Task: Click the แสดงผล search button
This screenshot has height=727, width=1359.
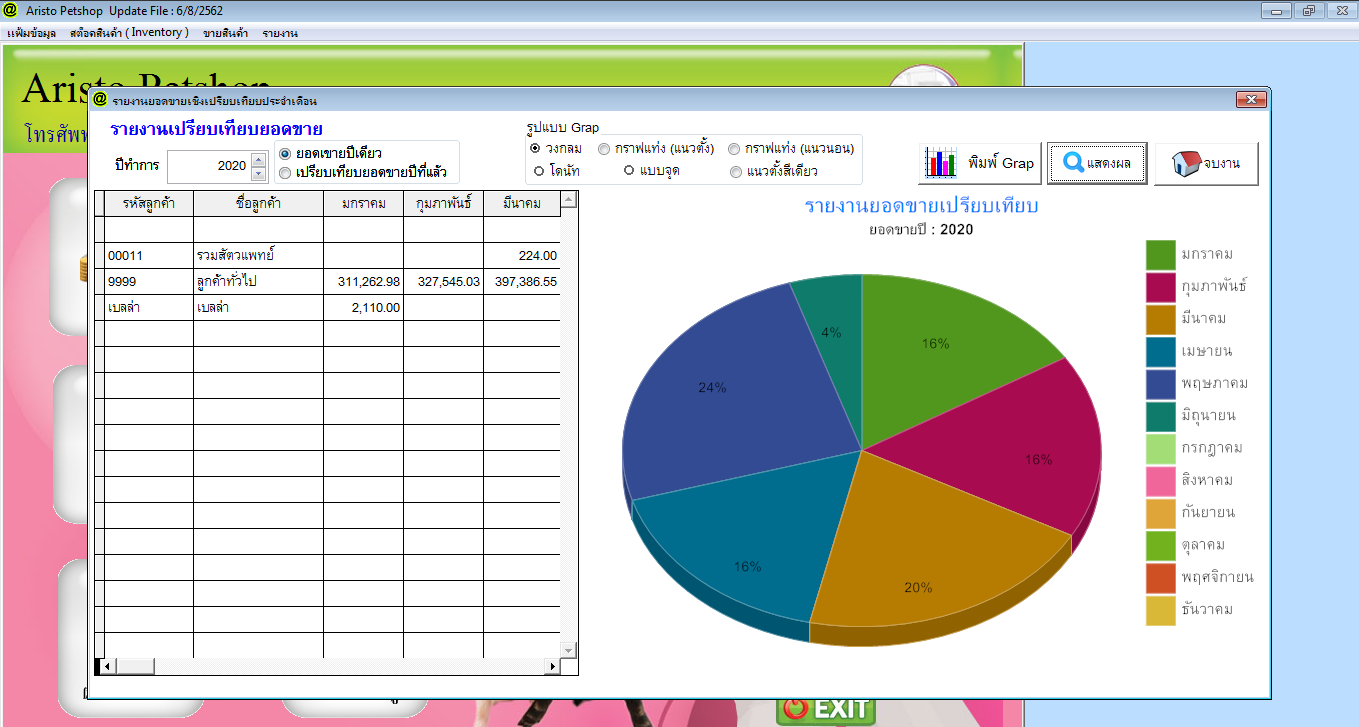Action: [x=1097, y=163]
